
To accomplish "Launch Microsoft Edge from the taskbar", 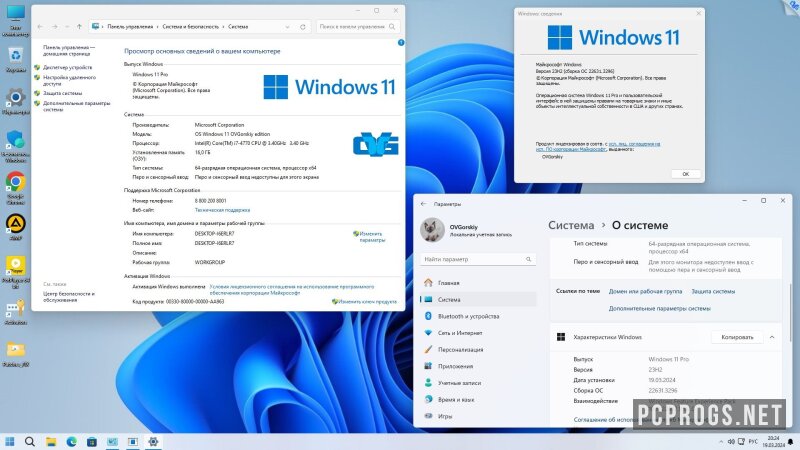I will (x=71, y=441).
